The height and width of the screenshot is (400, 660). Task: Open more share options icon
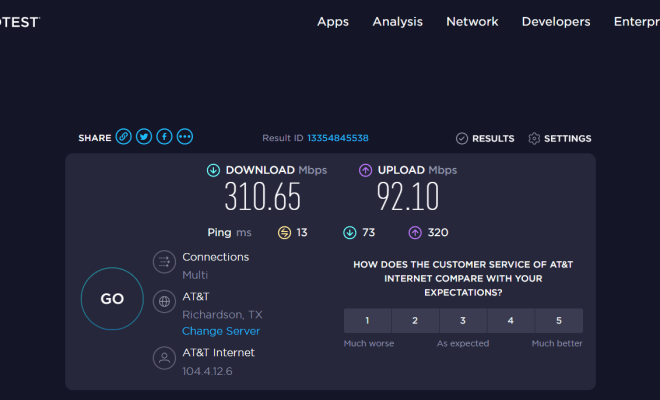click(x=185, y=137)
